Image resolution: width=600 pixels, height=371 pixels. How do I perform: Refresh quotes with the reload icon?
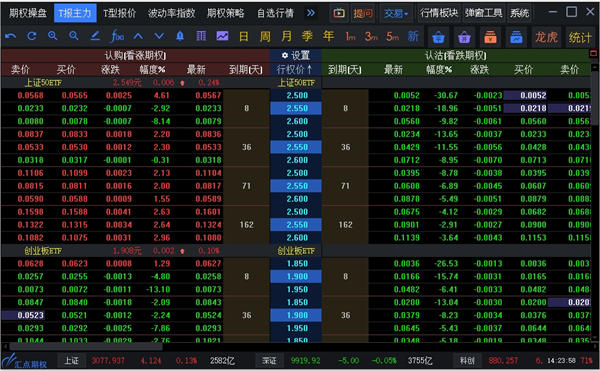pyautogui.click(x=32, y=36)
